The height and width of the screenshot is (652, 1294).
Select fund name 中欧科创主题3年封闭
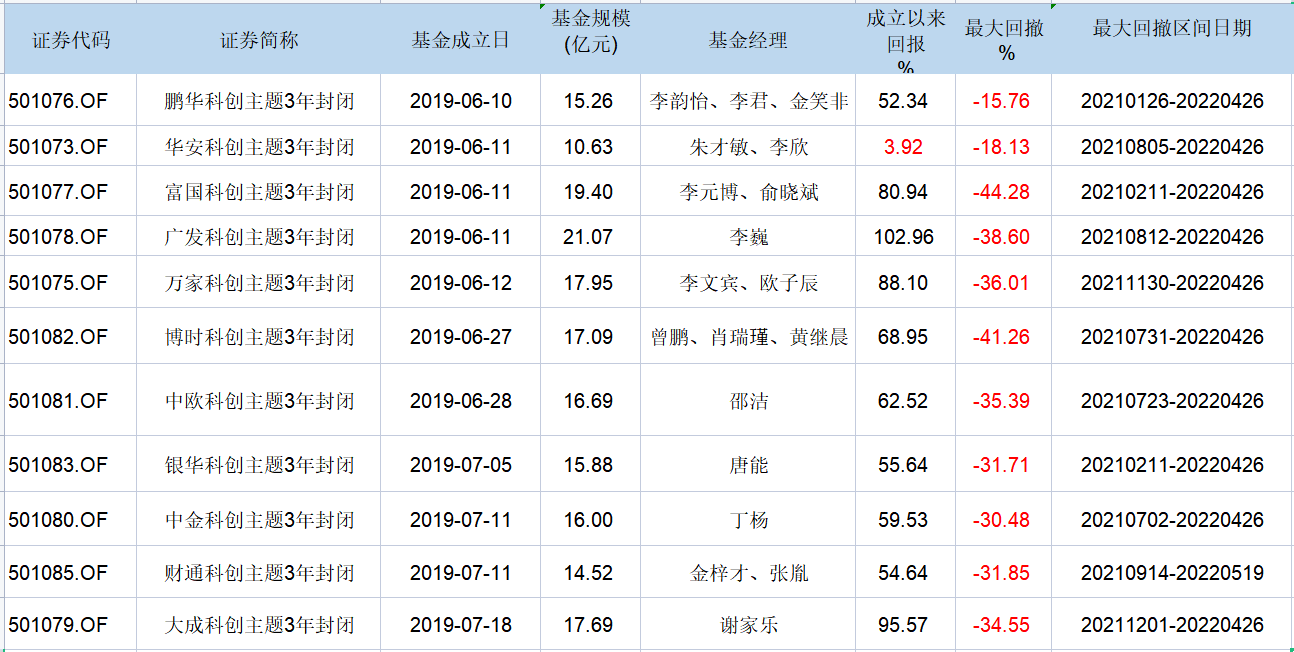[x=259, y=401]
